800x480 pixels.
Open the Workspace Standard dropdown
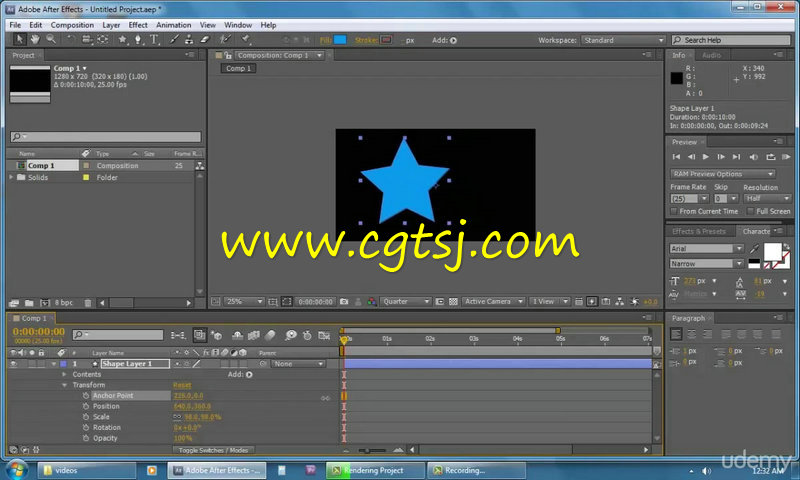point(623,40)
